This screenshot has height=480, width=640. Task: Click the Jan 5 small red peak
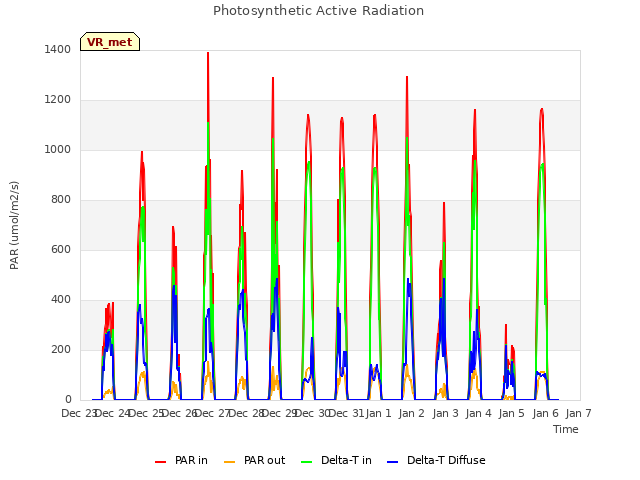click(x=506, y=325)
